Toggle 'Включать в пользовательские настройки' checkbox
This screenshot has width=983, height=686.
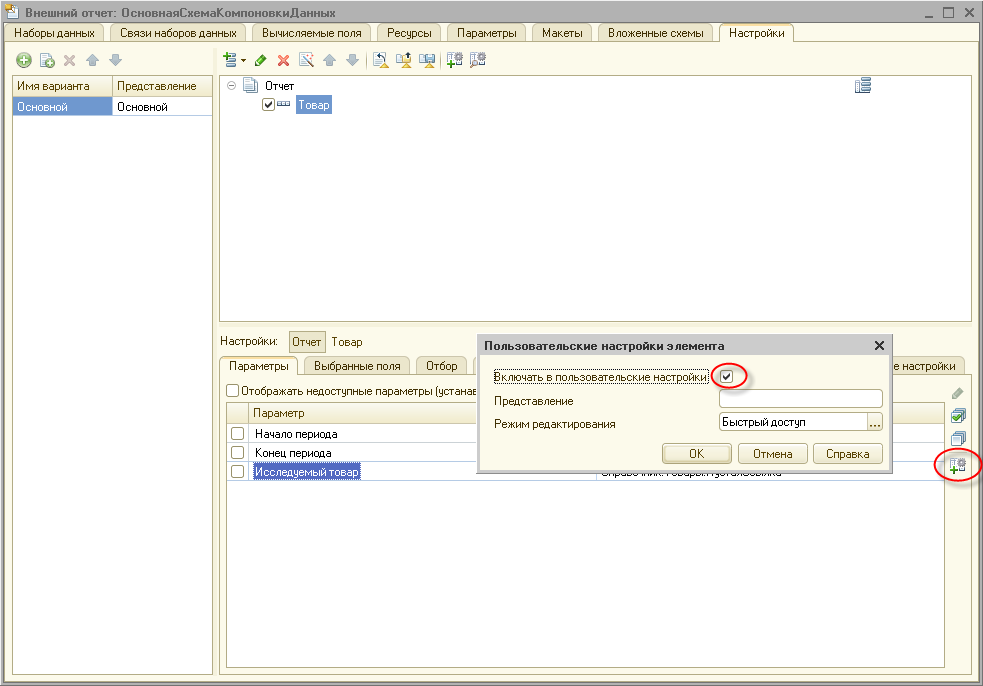click(727, 376)
